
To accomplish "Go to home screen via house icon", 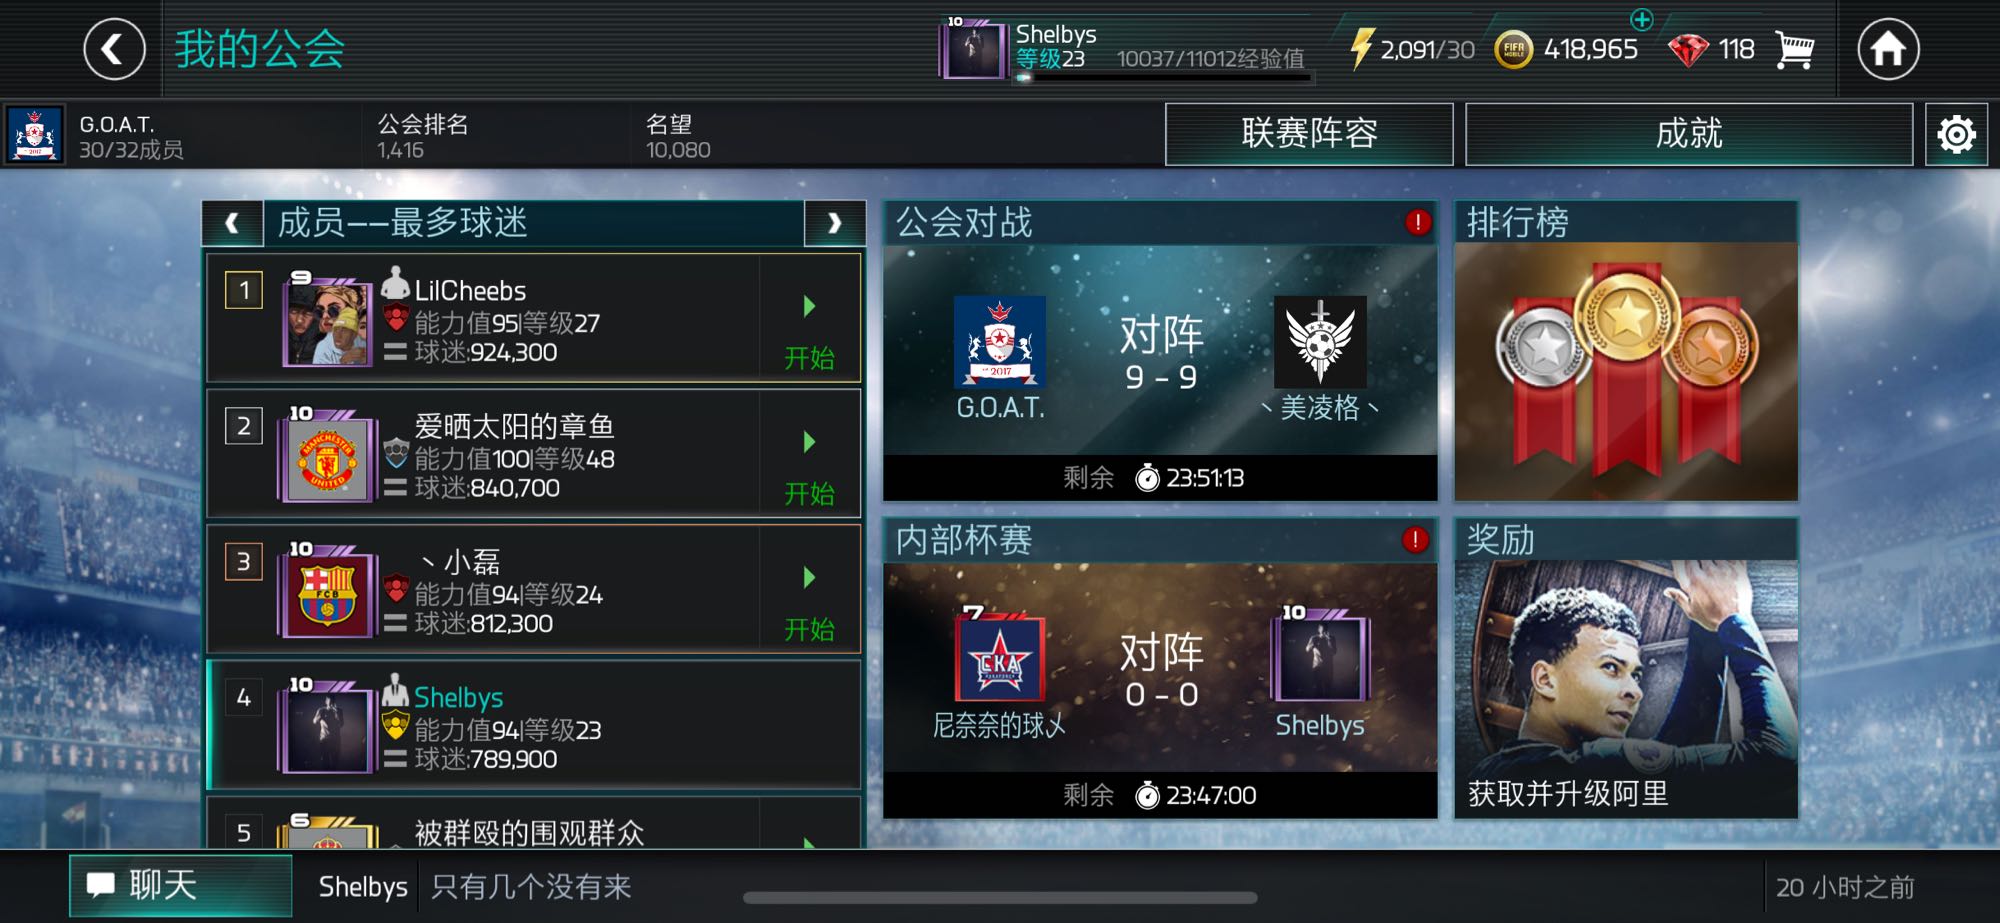I will pos(1888,49).
